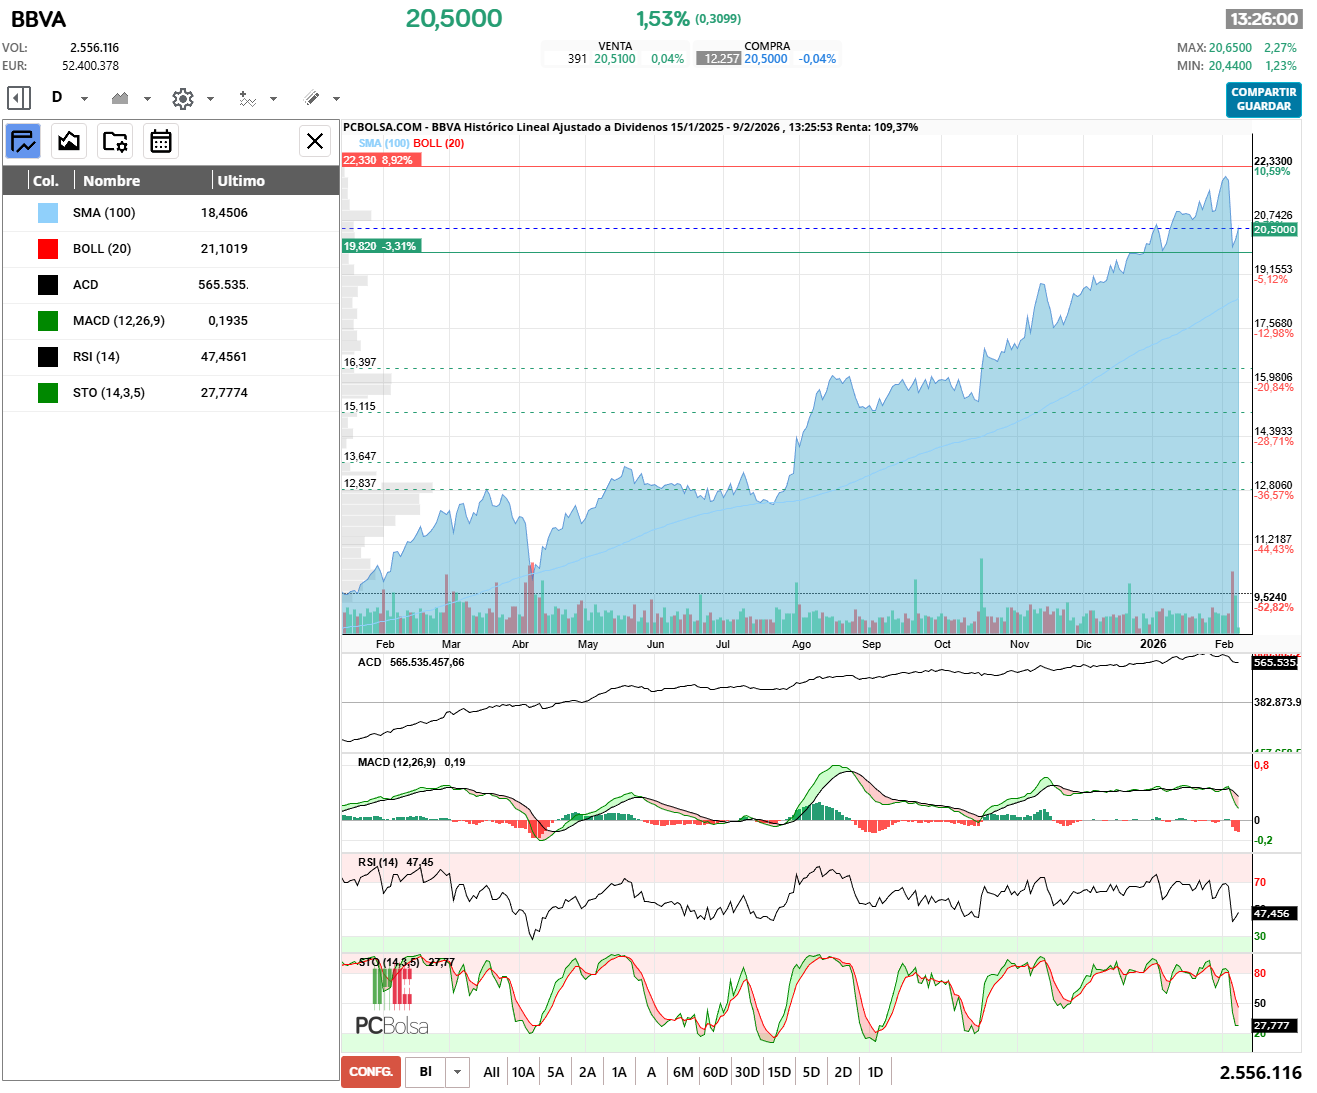Click the red CONFG. button

click(x=371, y=1072)
